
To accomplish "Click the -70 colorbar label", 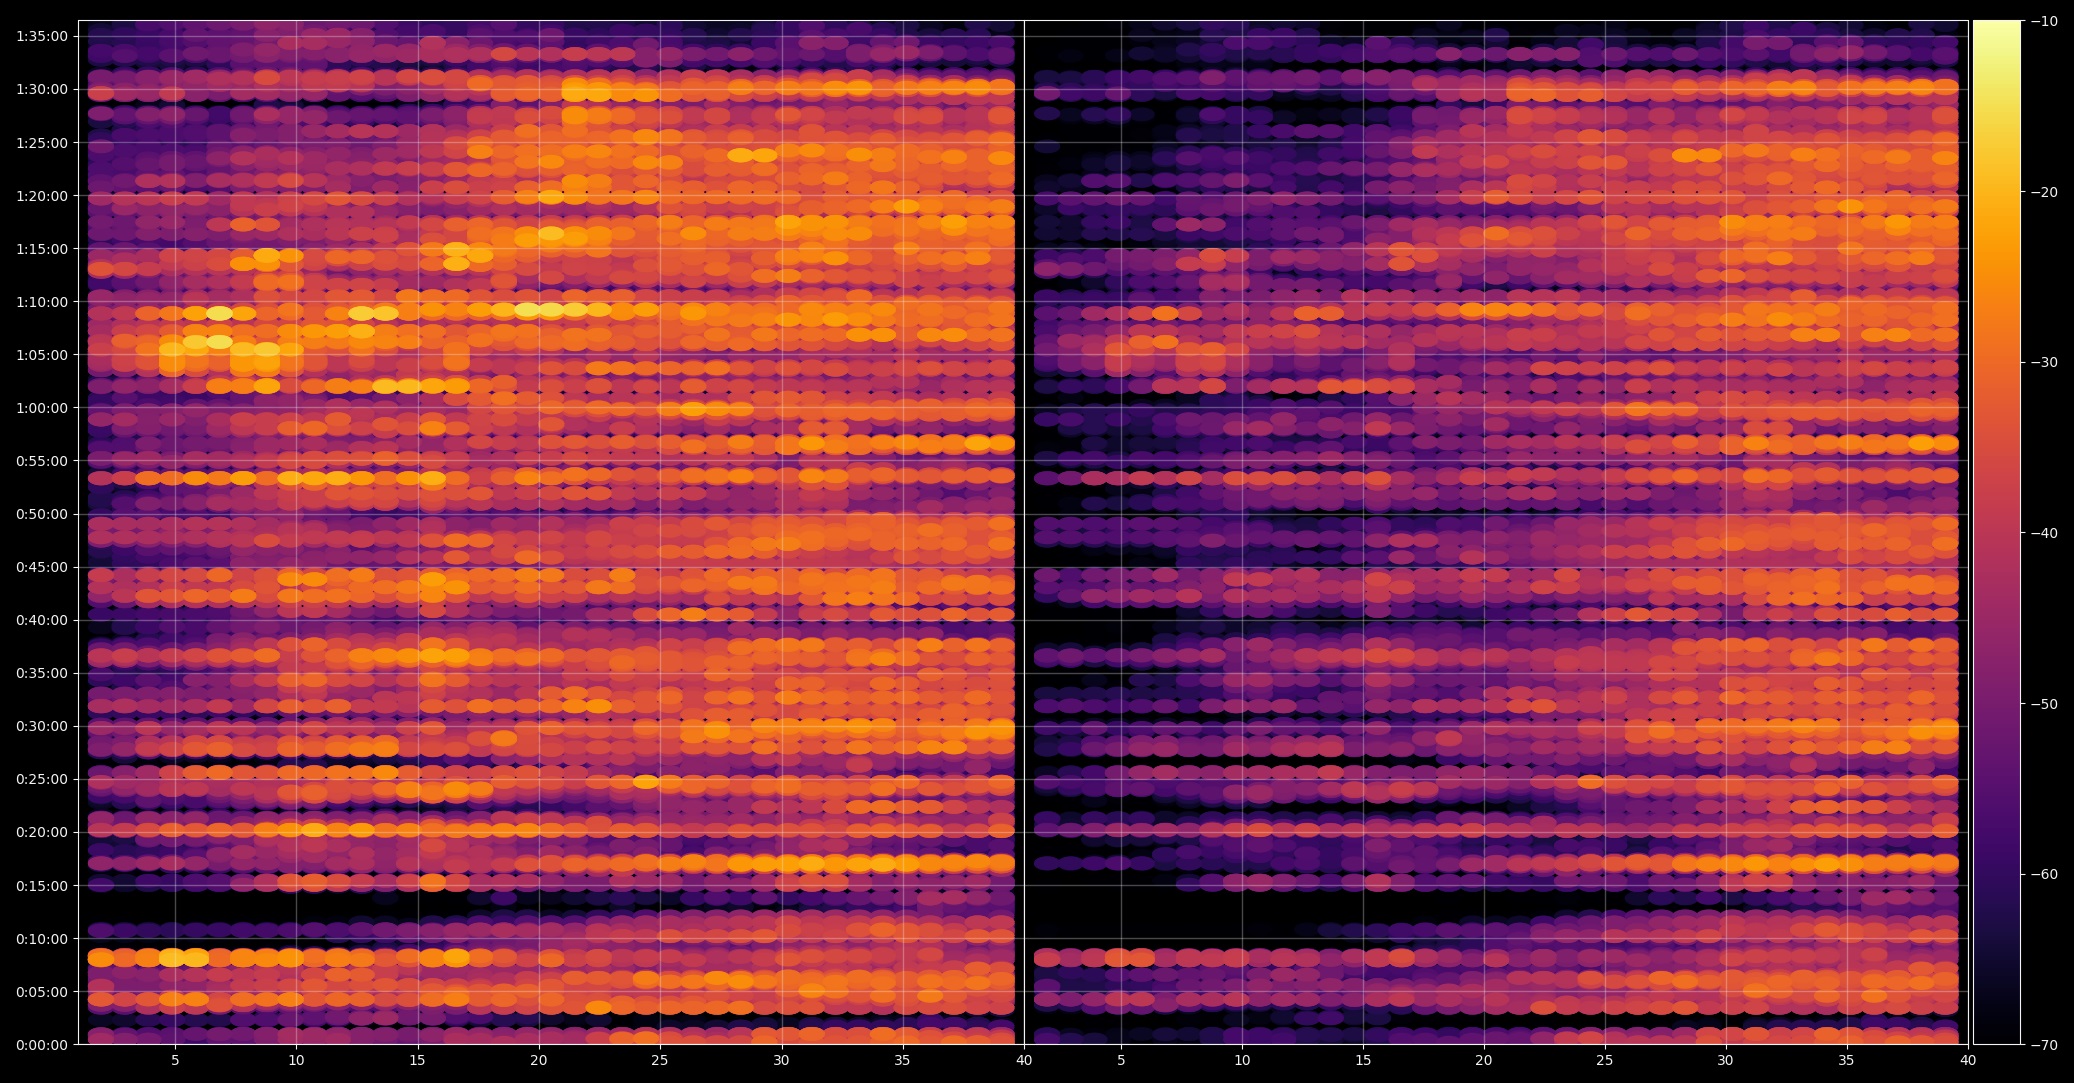I will pyautogui.click(x=2046, y=1045).
